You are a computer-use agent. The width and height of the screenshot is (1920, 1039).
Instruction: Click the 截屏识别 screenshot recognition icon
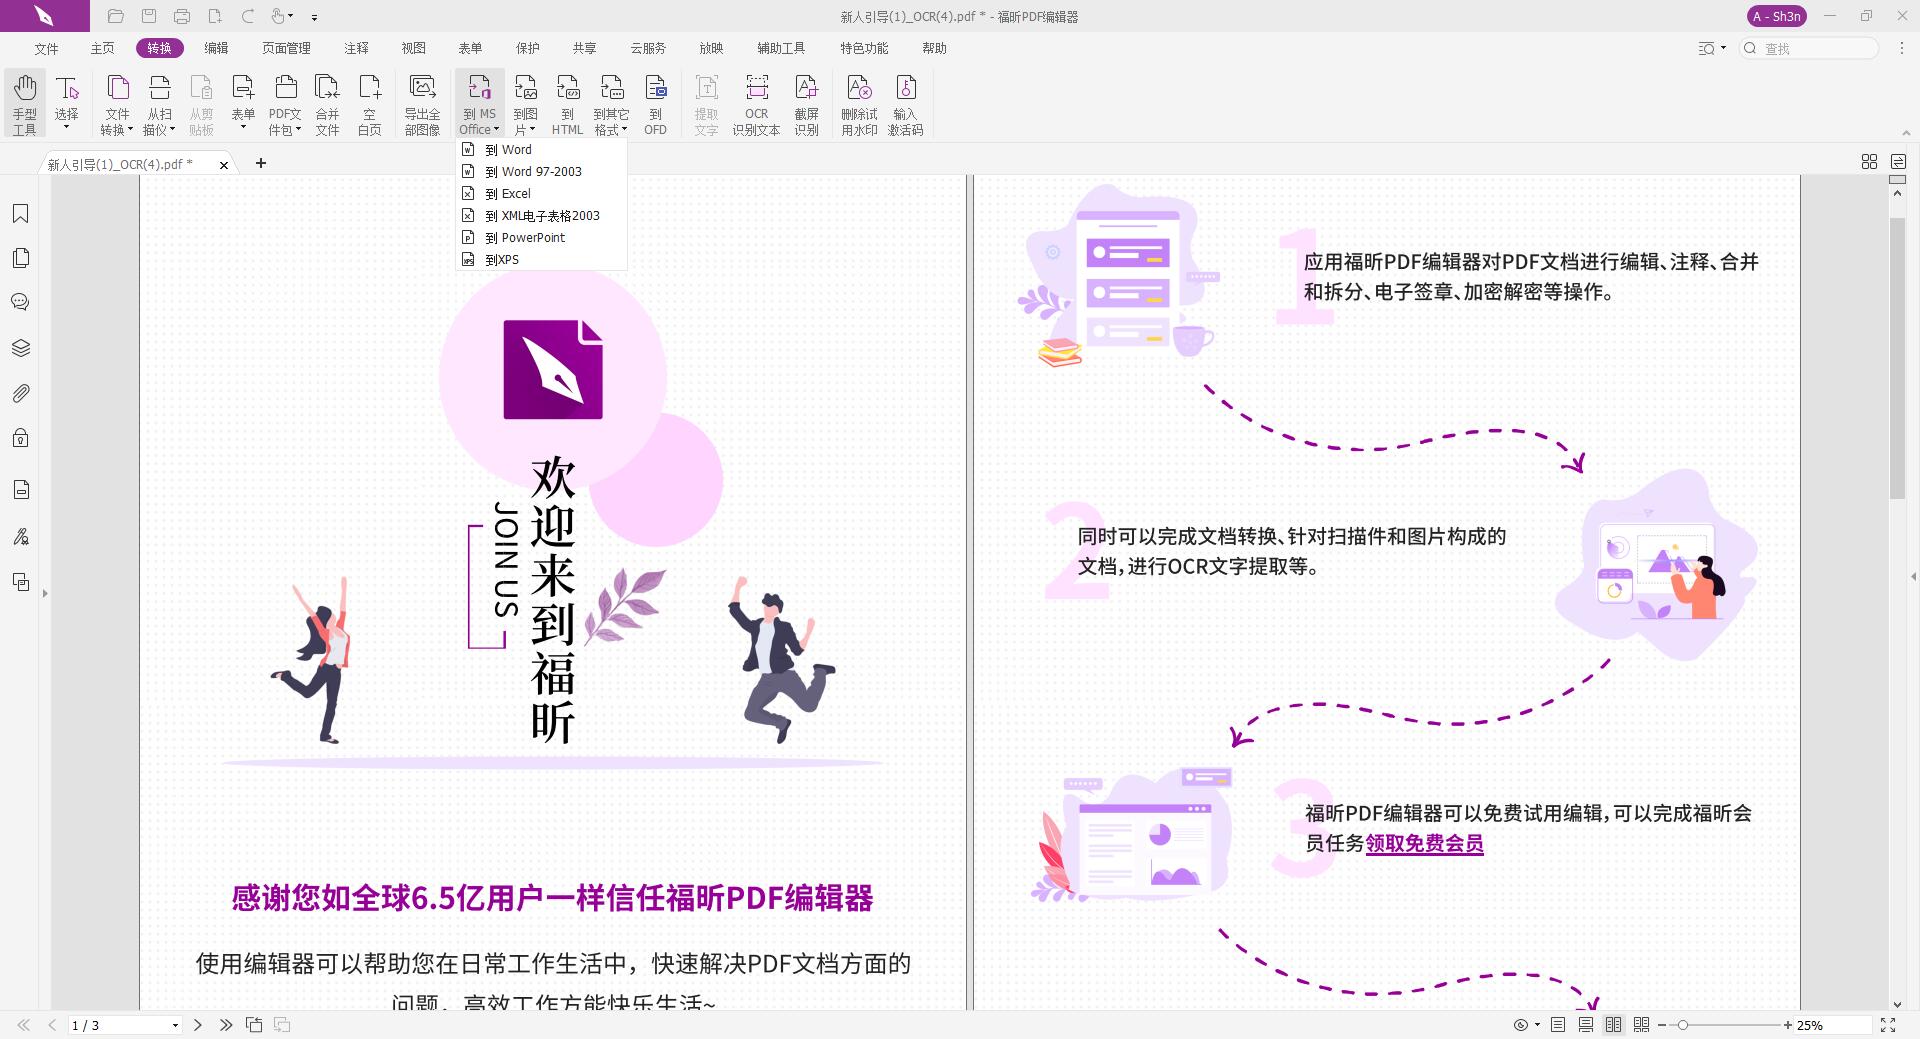point(807,103)
